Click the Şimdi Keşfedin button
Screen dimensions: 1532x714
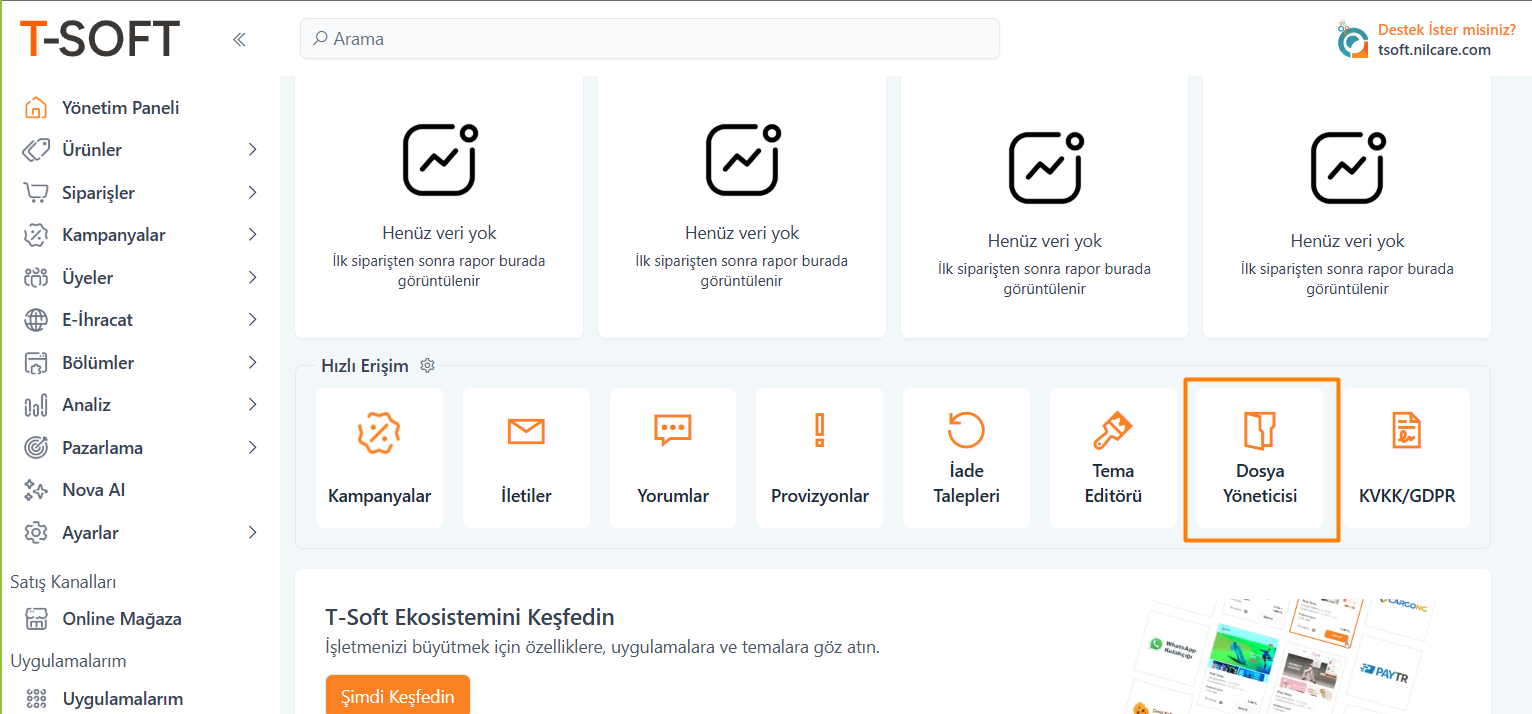(398, 695)
